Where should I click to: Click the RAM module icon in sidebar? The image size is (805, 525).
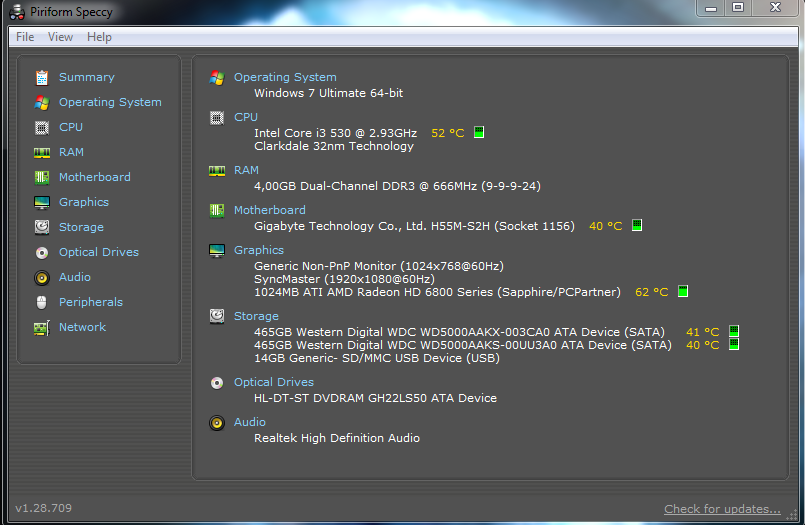[41, 152]
